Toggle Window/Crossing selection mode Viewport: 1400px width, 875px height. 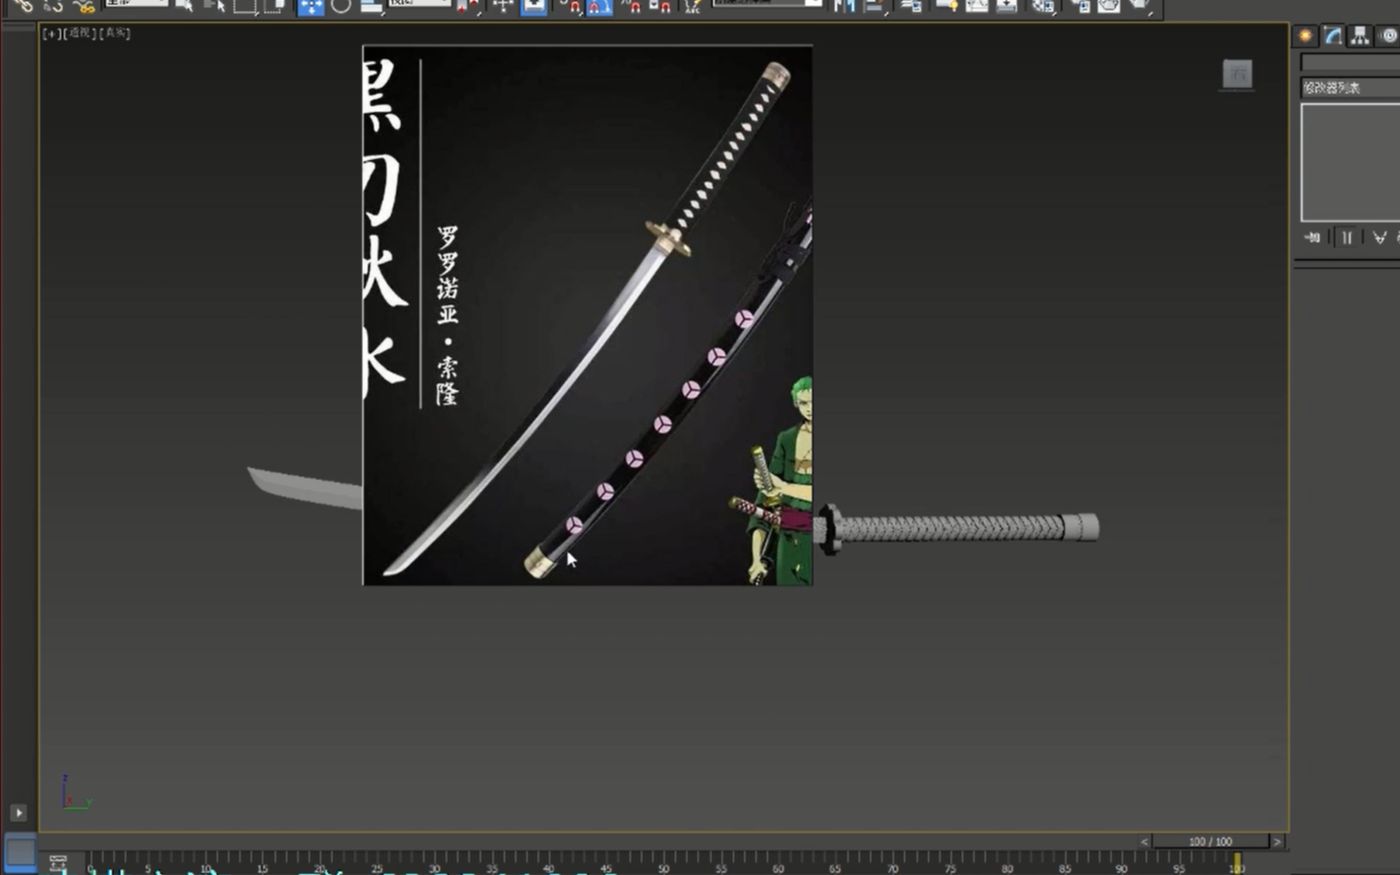273,6
